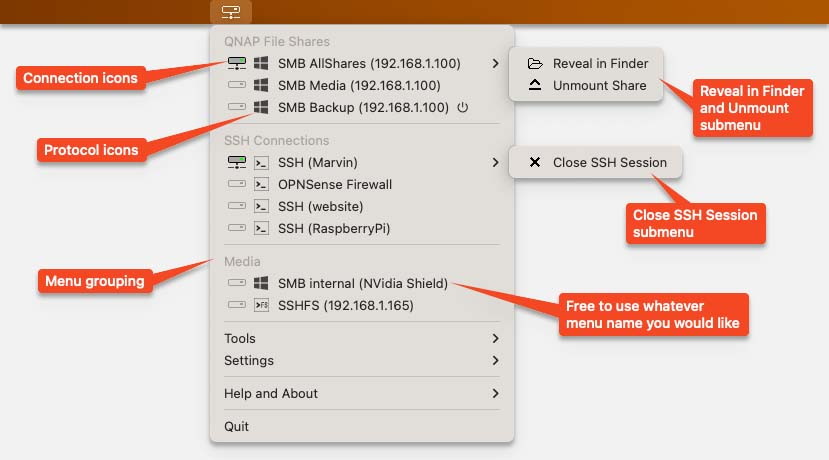Click the X icon for Close SSH Session

point(535,162)
